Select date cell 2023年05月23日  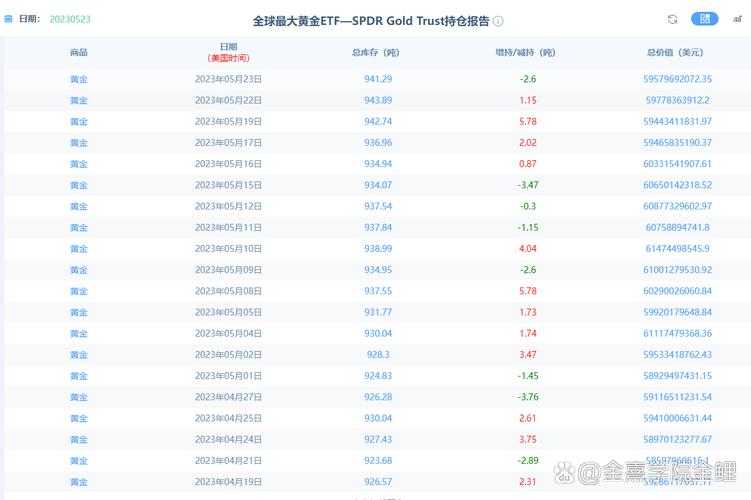[x=228, y=79]
